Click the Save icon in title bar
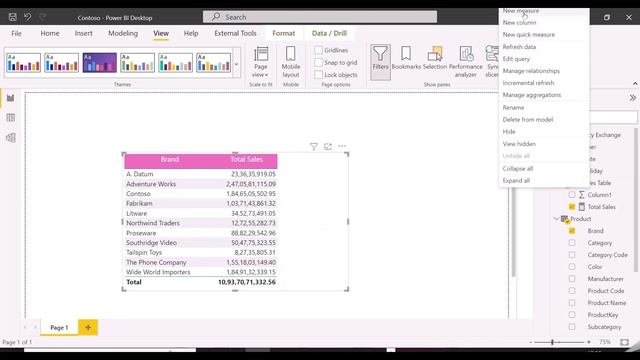 13,17
